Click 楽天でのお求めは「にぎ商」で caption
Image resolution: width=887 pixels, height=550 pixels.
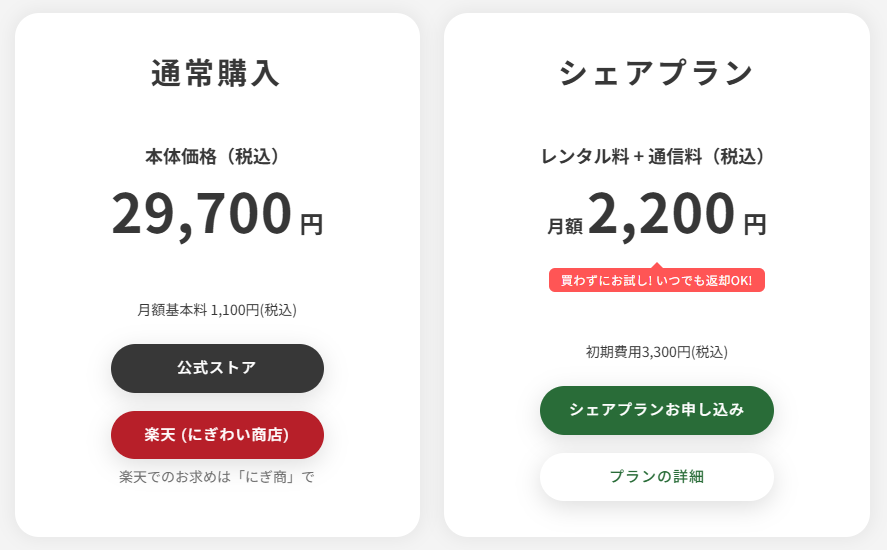[217, 477]
